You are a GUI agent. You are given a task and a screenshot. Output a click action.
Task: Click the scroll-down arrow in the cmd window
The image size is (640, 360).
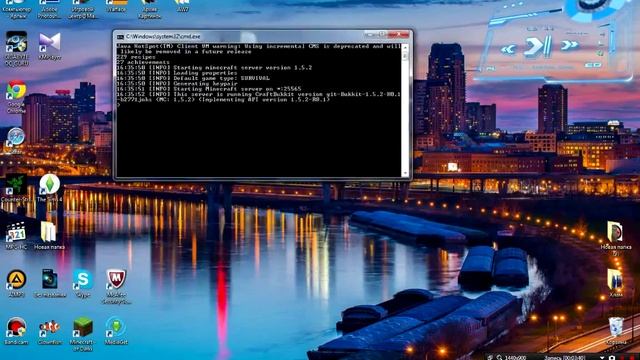[405, 173]
